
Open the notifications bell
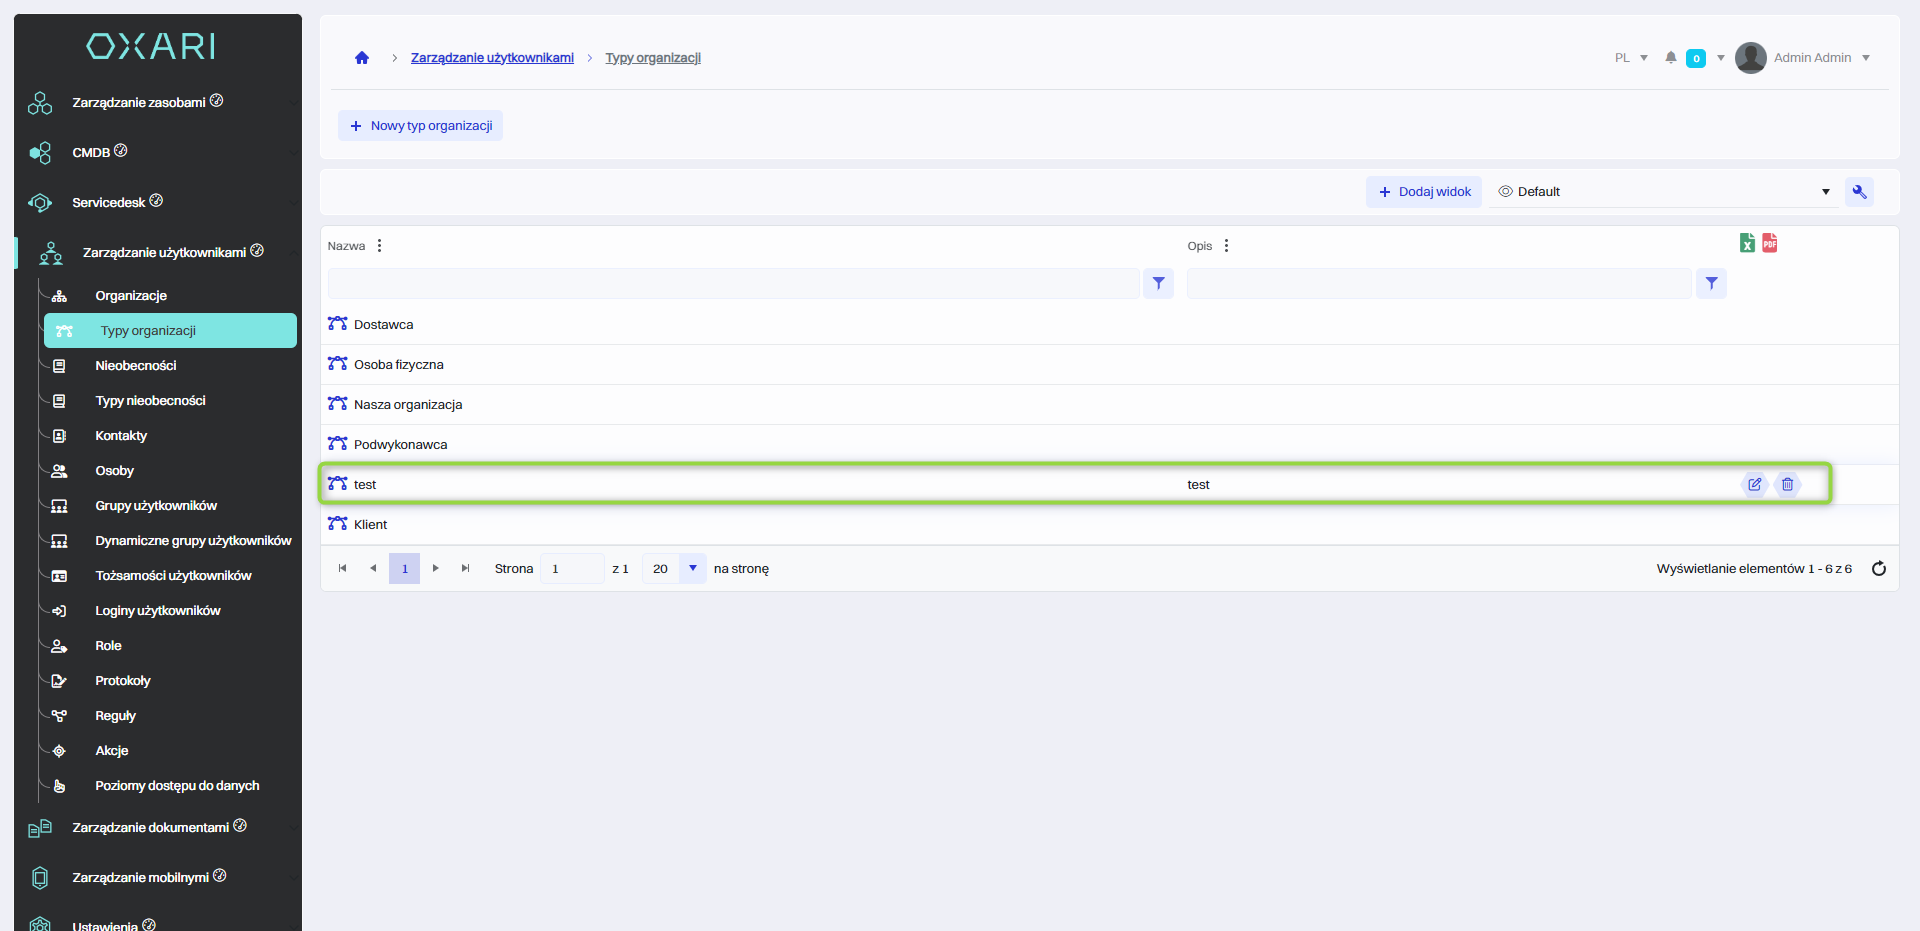pyautogui.click(x=1671, y=58)
